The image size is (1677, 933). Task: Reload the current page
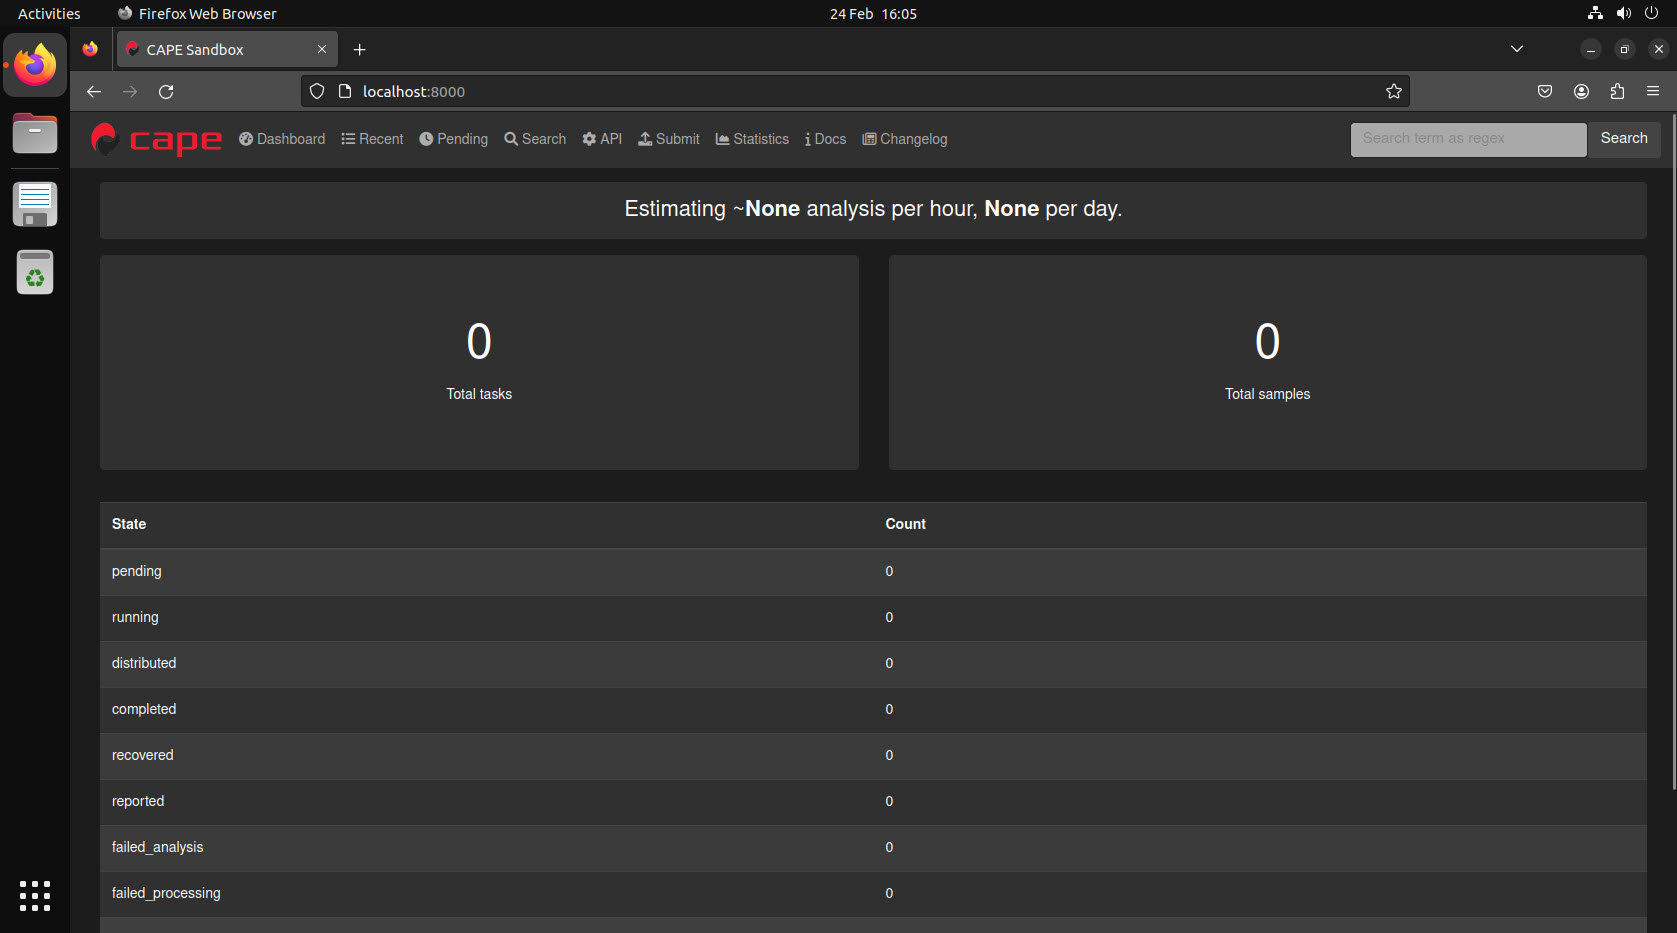coord(166,92)
